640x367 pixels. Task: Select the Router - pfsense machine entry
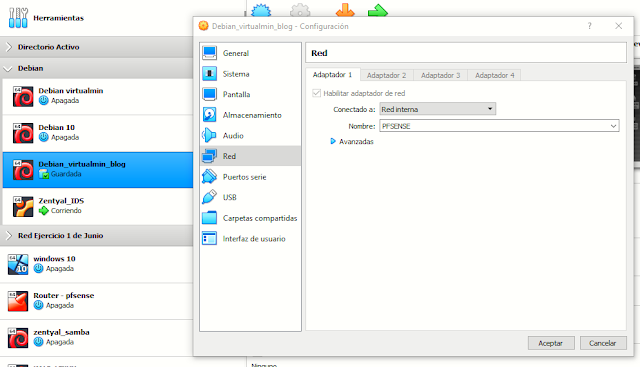(x=96, y=301)
